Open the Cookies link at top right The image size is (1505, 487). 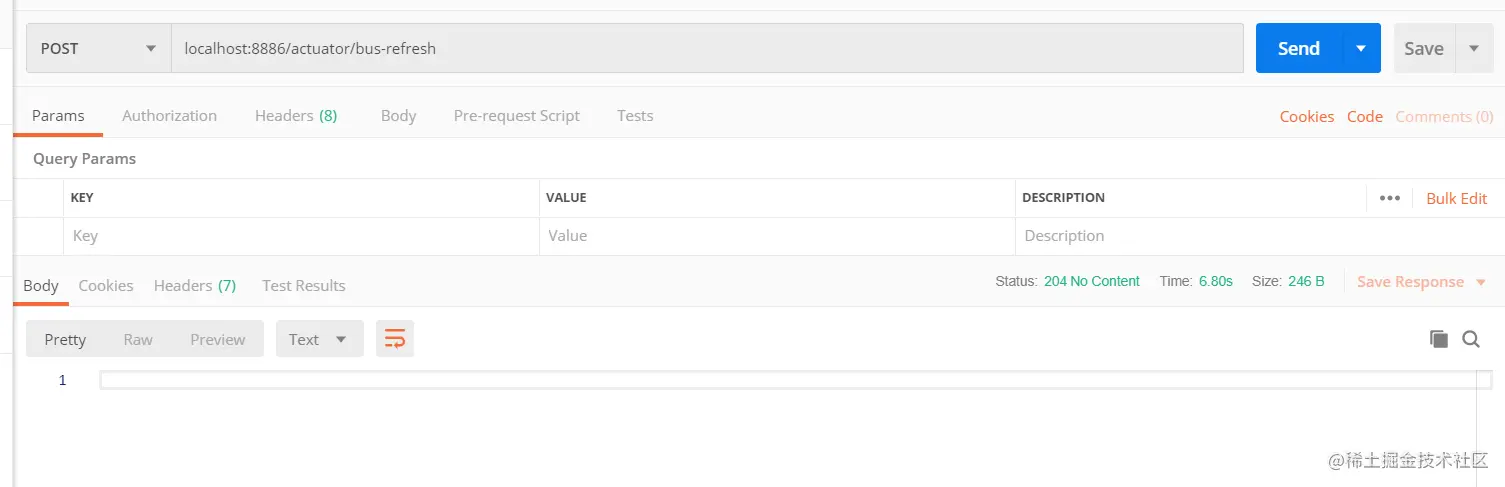tap(1307, 117)
